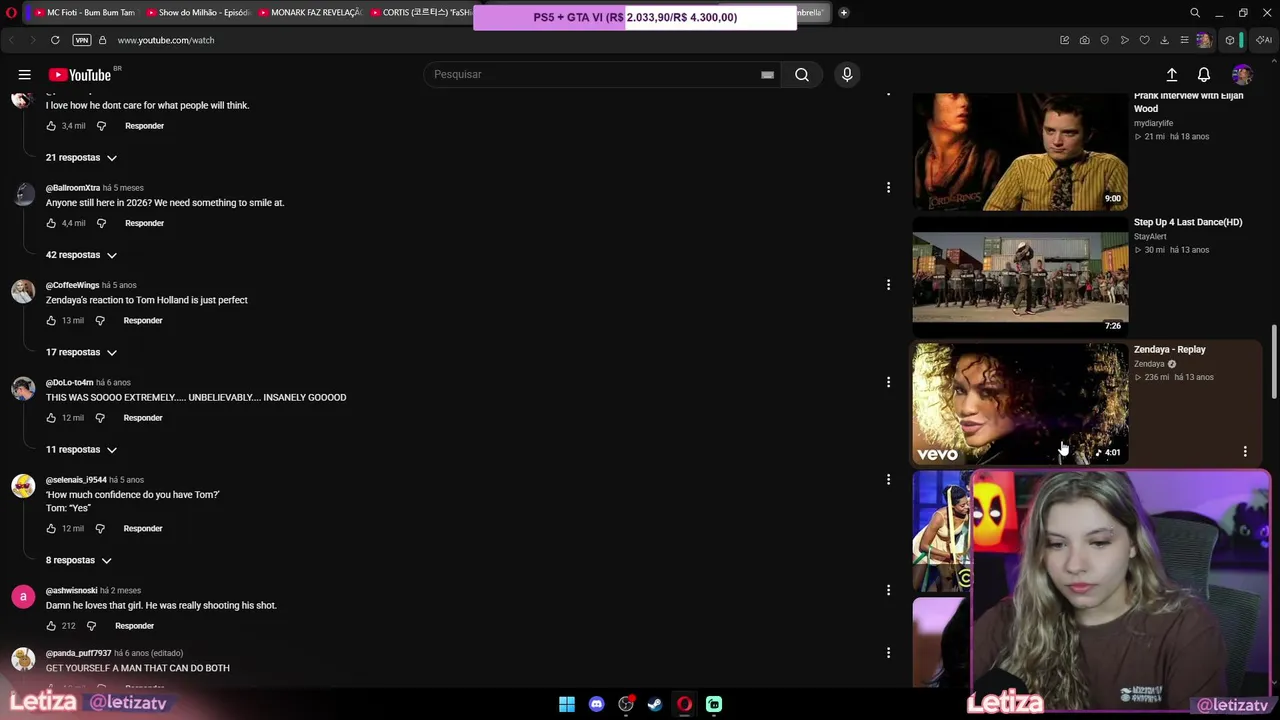Open the YouTube create upload icon
This screenshot has width=1280, height=720.
(x=1172, y=75)
